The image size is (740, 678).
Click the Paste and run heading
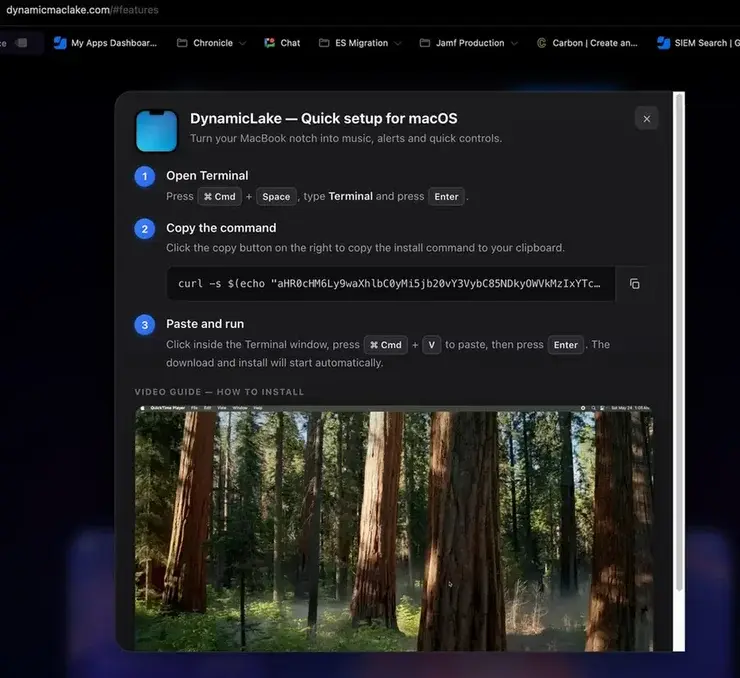(205, 324)
